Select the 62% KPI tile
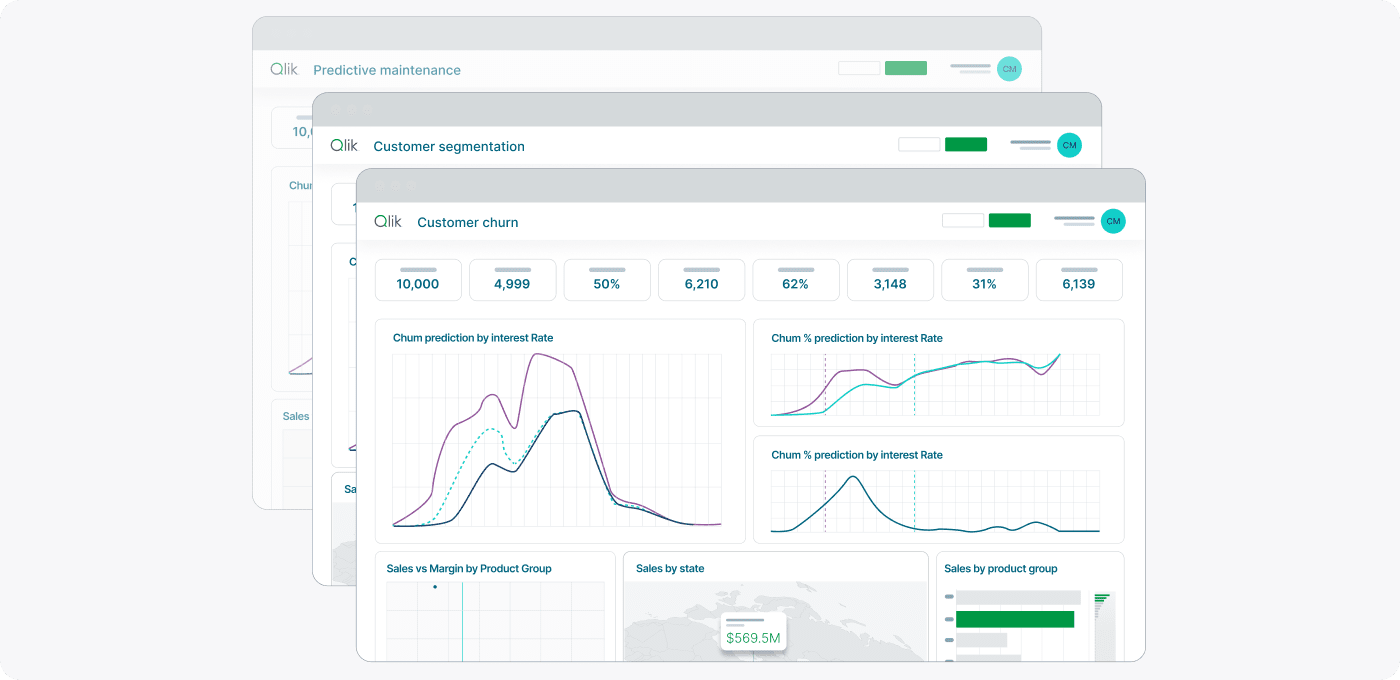 pos(795,281)
